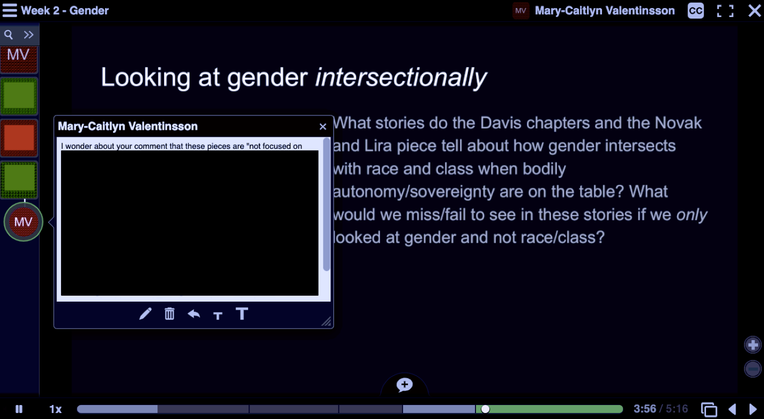Toggle fullscreen mode

725,11
